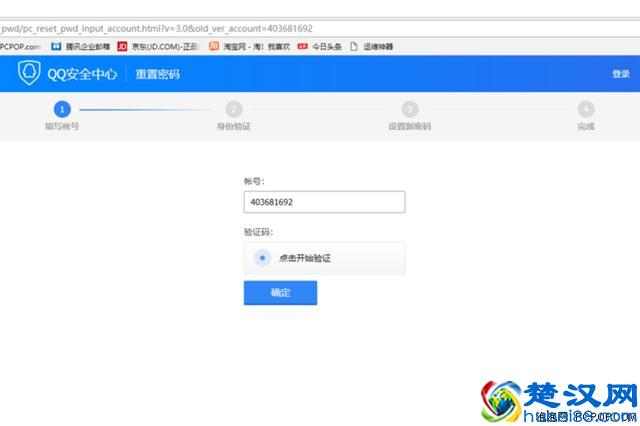
Task: Click the 登录 link in header
Action: pyautogui.click(x=621, y=74)
